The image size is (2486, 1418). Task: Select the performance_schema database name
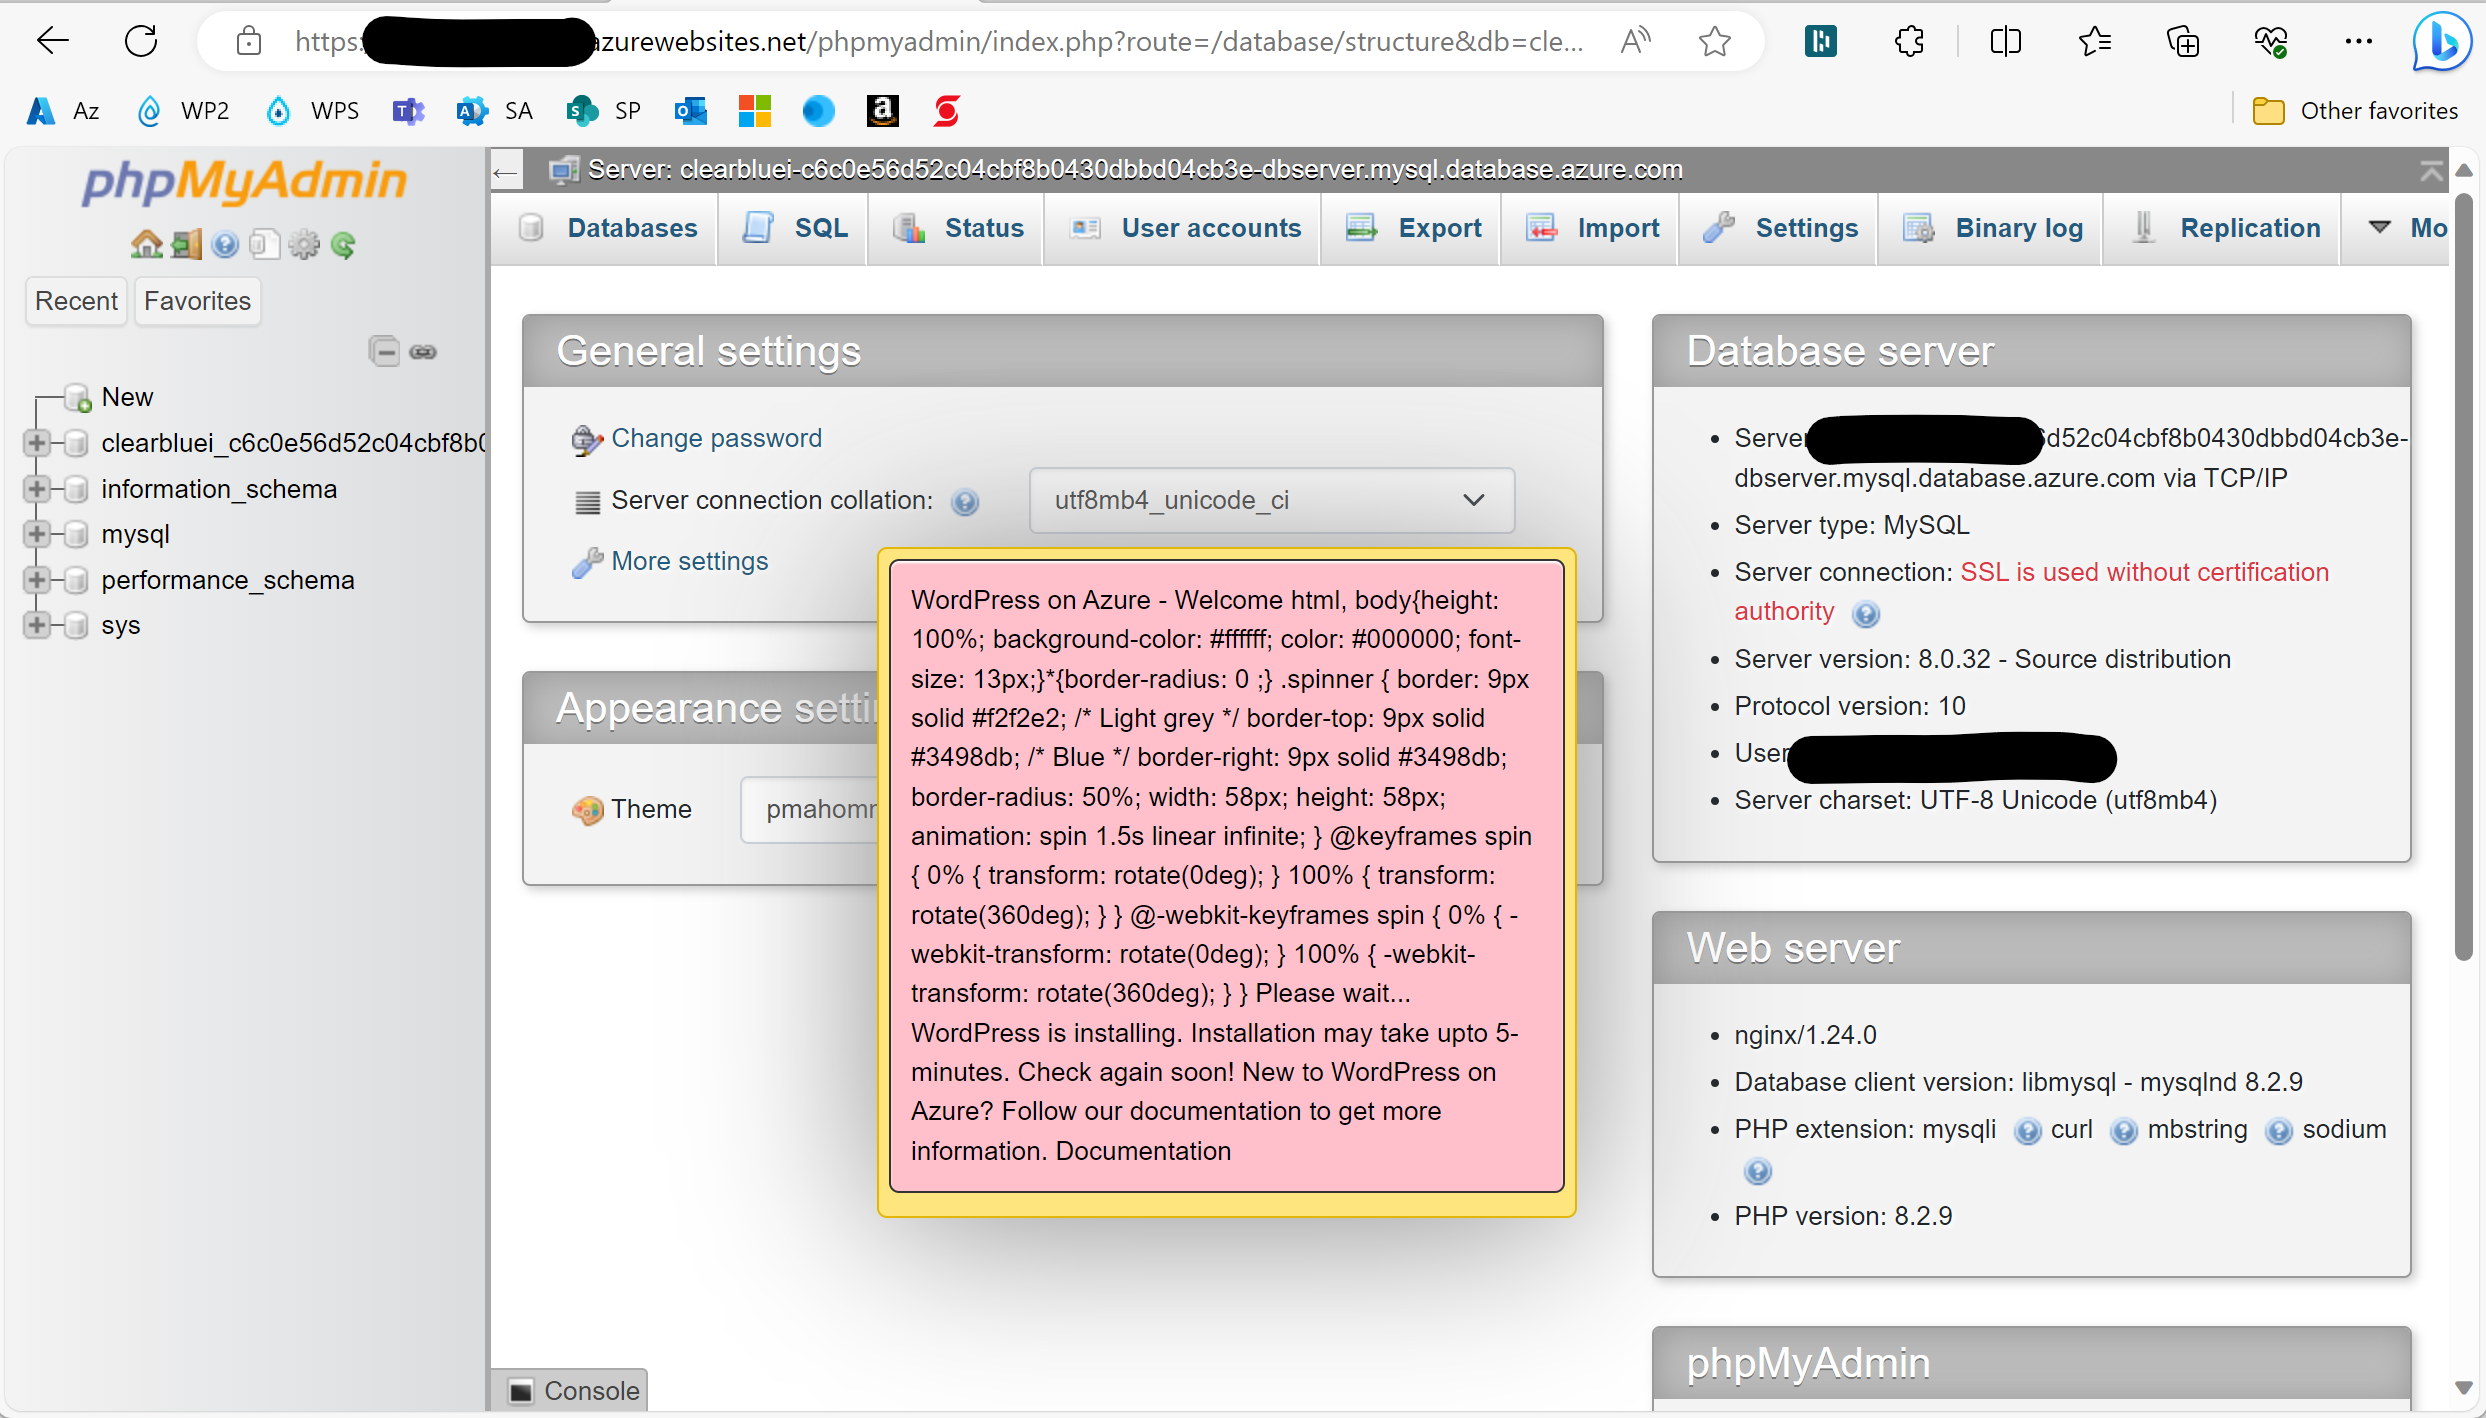228,580
